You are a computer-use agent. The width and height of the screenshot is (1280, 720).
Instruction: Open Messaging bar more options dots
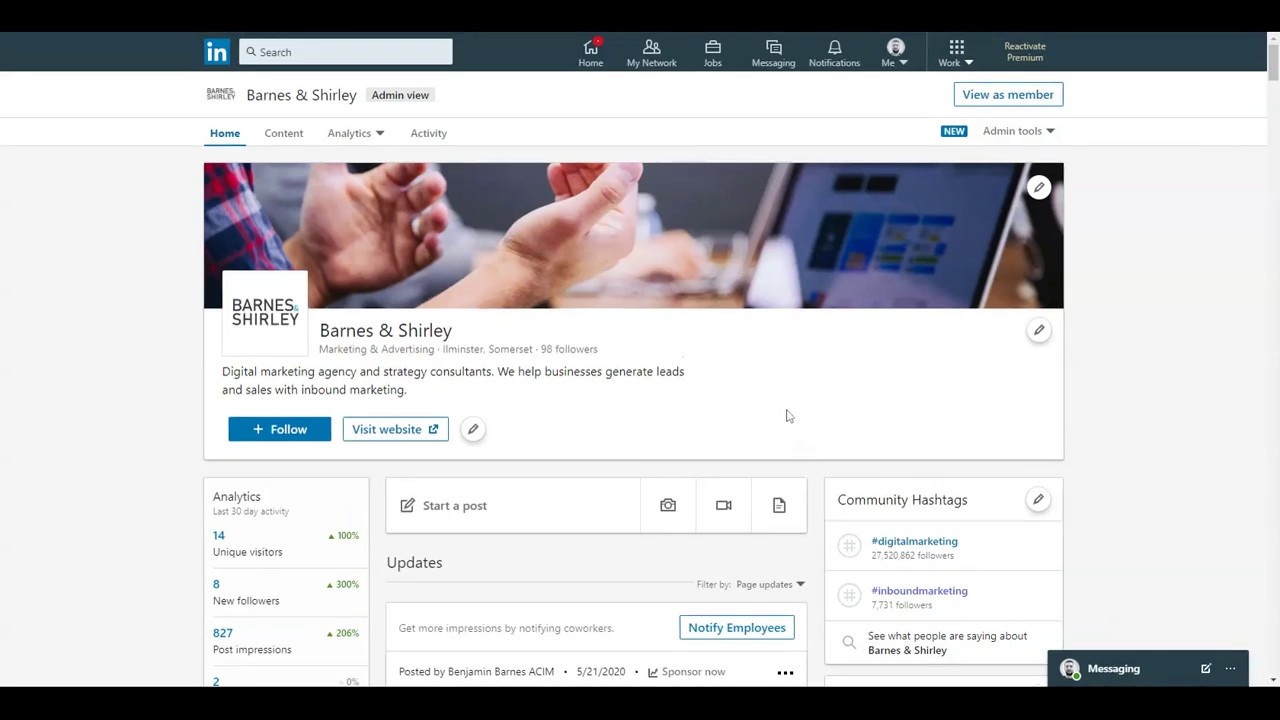pos(1231,669)
